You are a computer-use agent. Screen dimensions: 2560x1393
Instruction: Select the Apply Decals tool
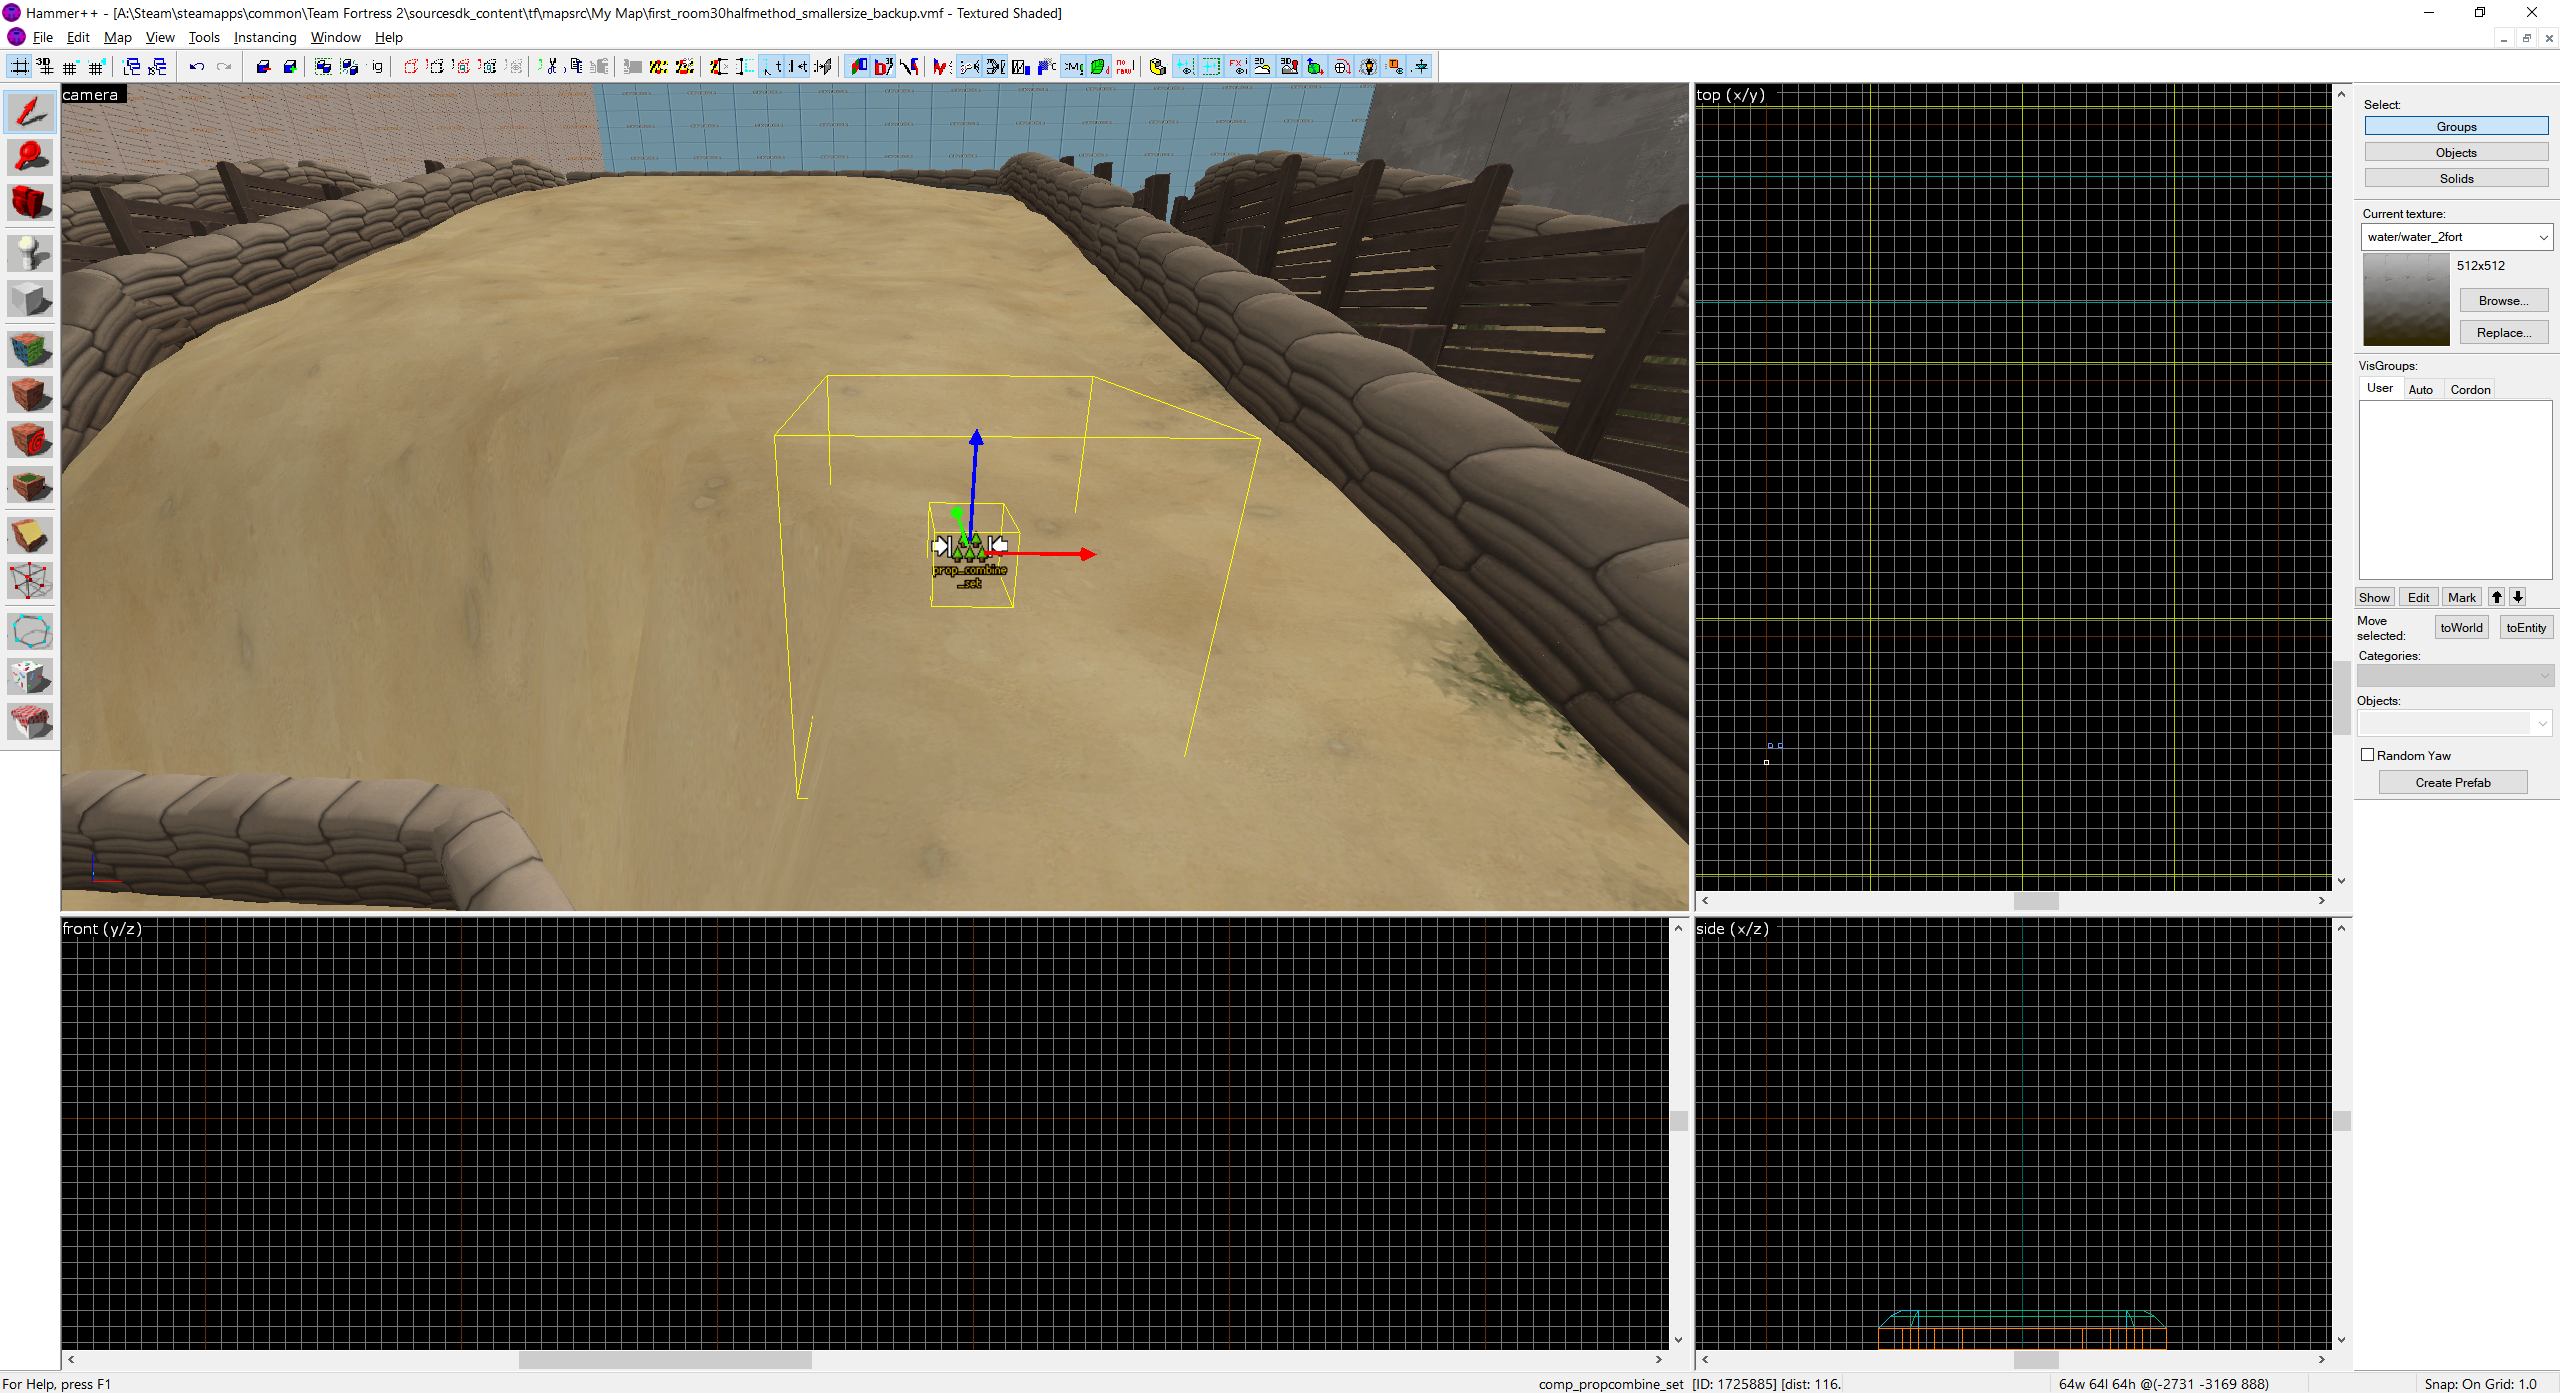point(30,440)
